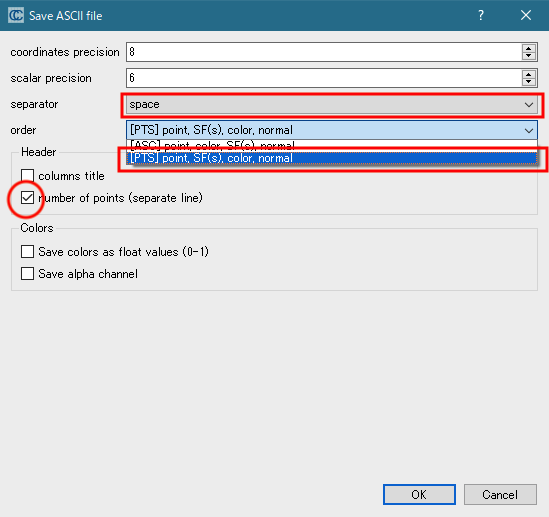
Task: Click the order dropdown arrow
Action: (529, 131)
